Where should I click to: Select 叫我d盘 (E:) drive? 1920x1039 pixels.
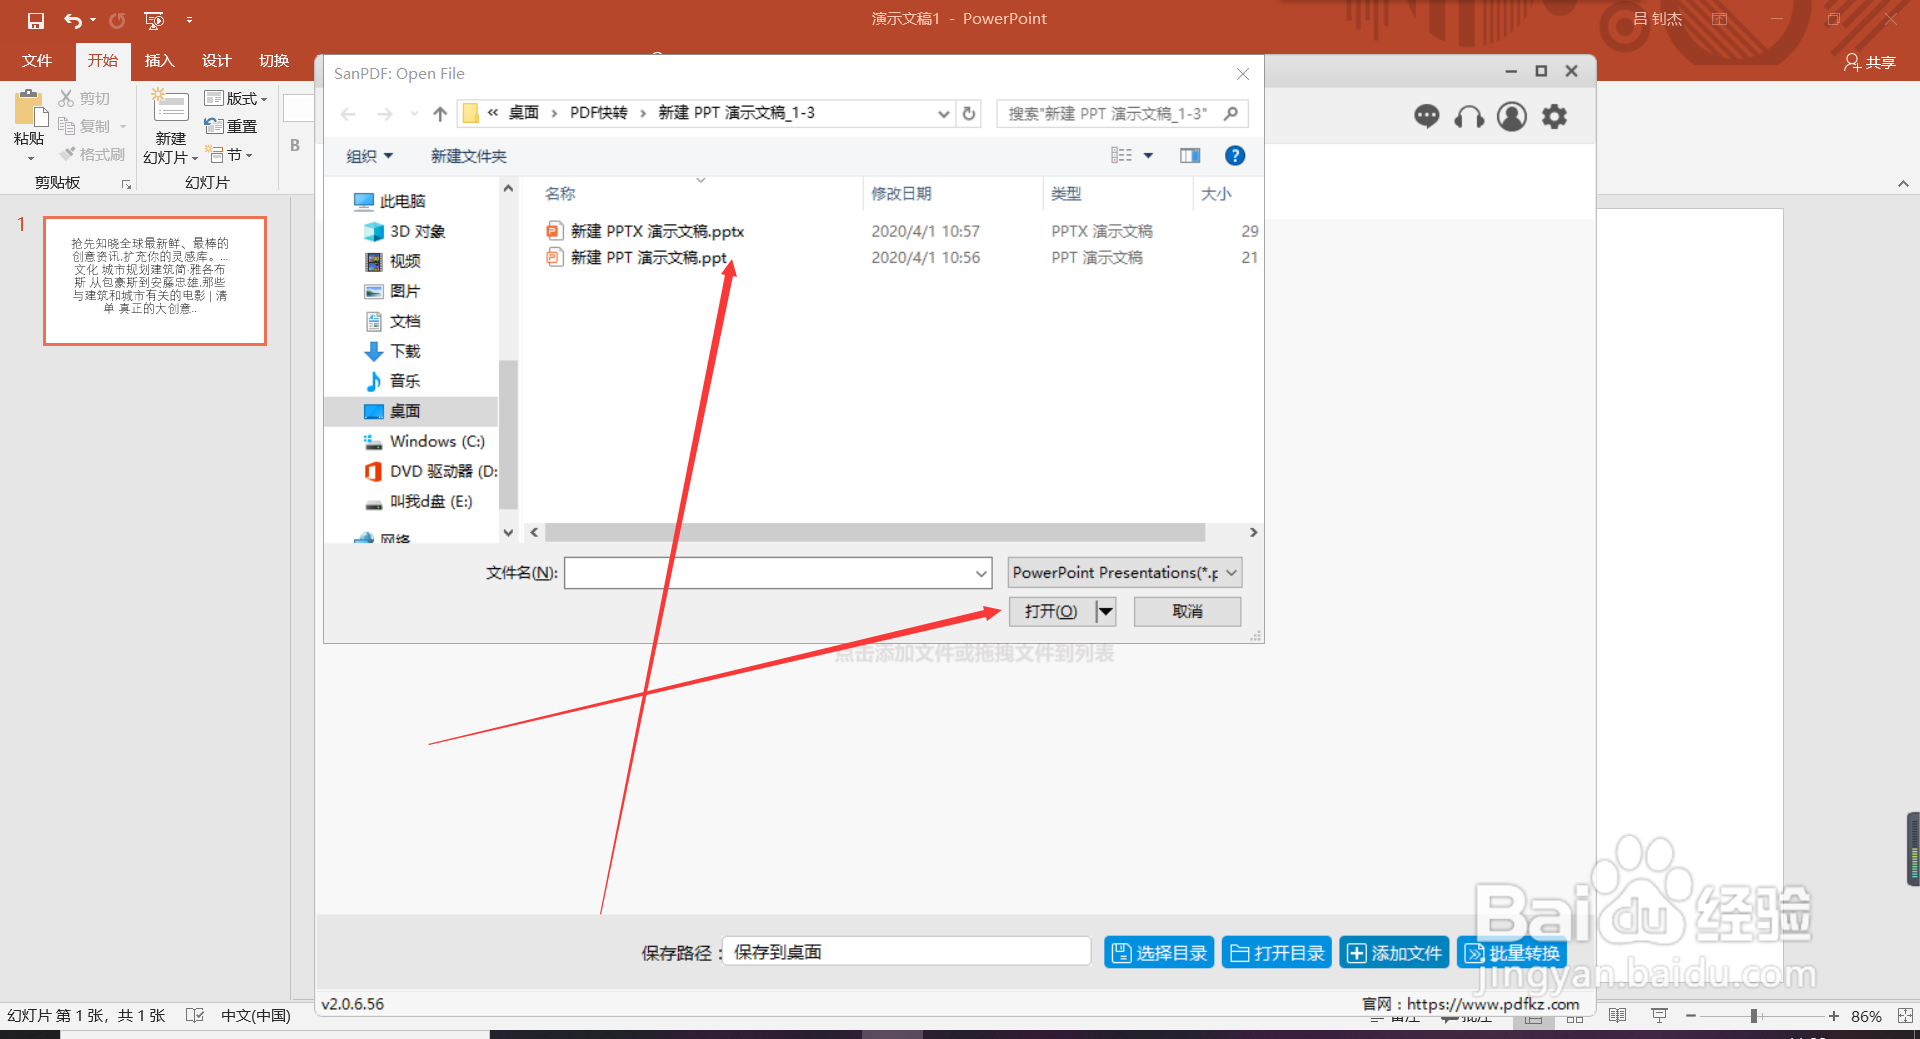418,501
